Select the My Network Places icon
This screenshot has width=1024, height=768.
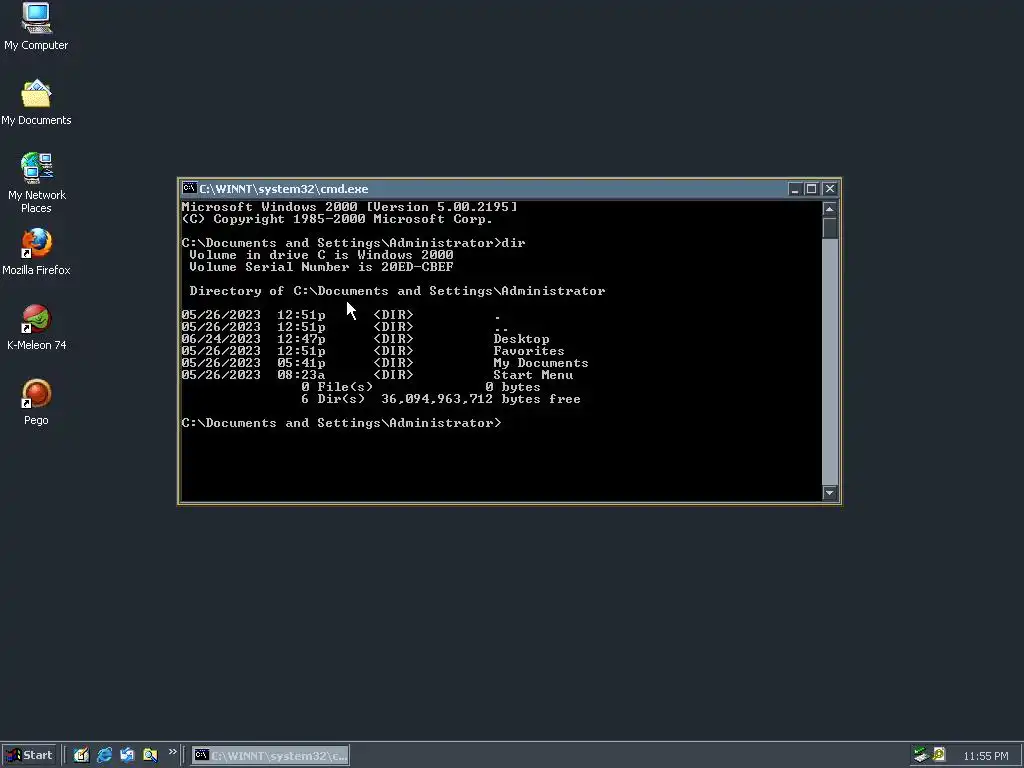[36, 183]
